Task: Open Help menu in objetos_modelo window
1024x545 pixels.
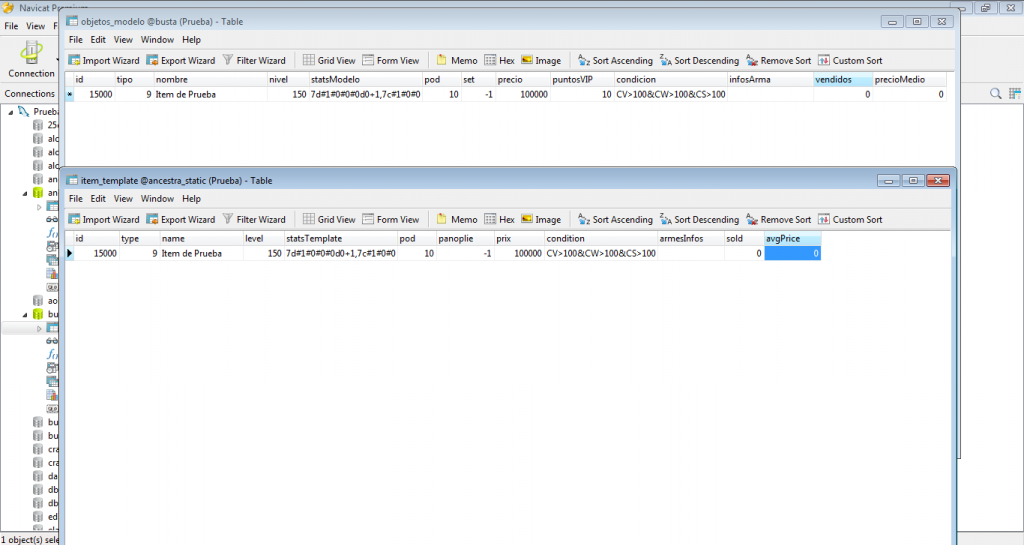Action: 191,40
